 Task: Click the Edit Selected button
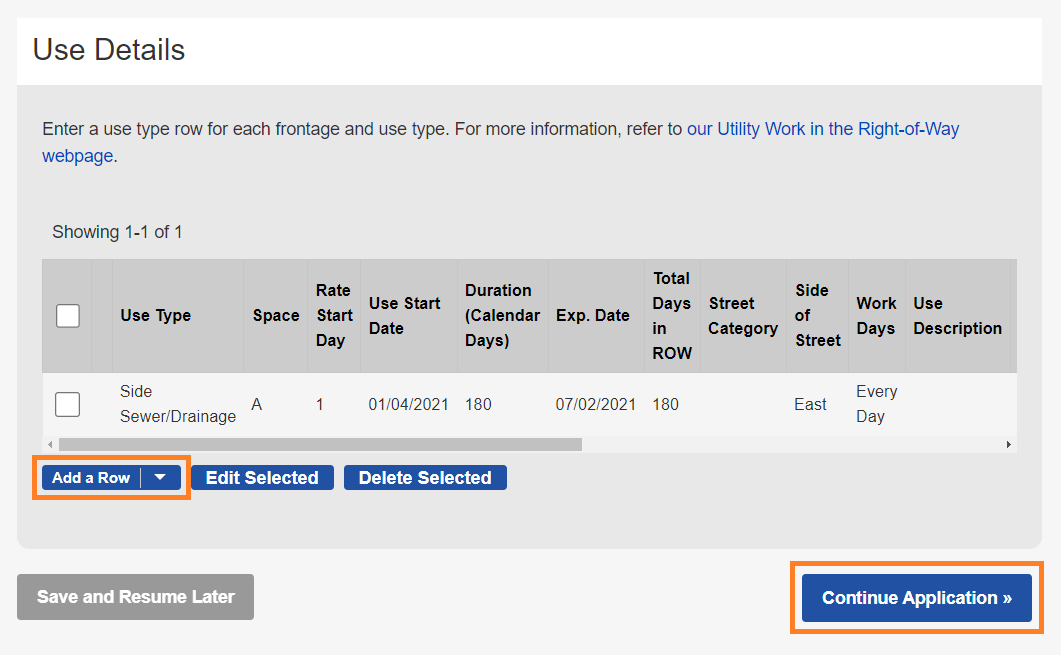point(262,478)
